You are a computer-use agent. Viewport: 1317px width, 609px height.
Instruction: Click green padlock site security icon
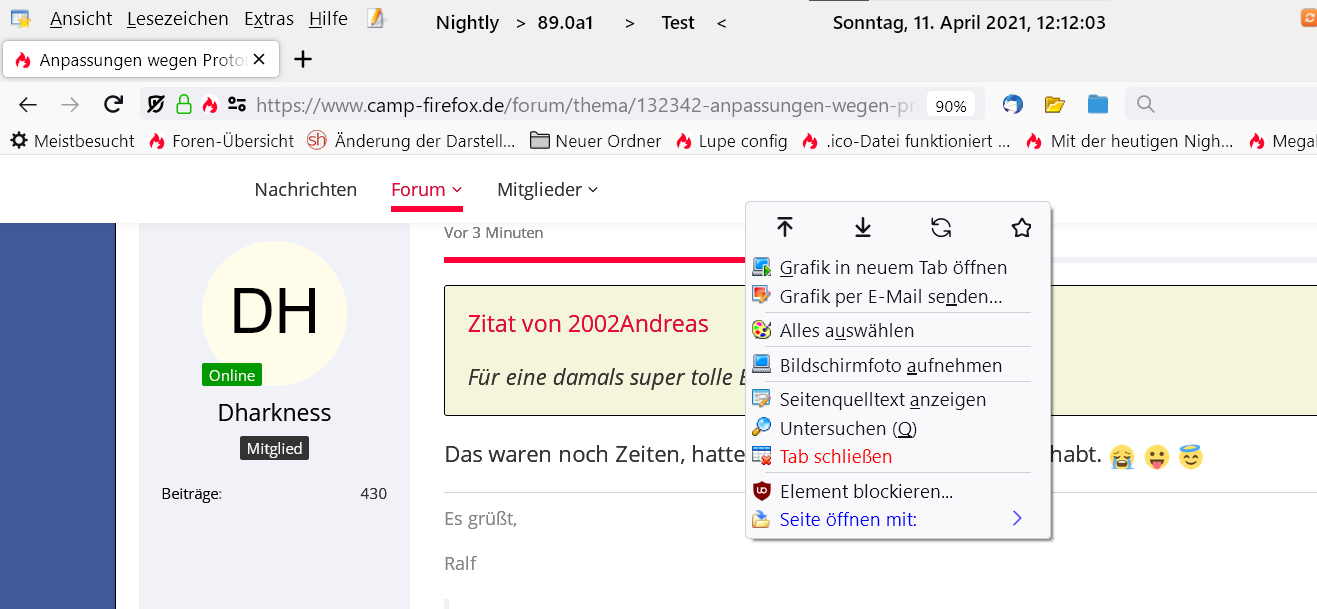(x=183, y=104)
